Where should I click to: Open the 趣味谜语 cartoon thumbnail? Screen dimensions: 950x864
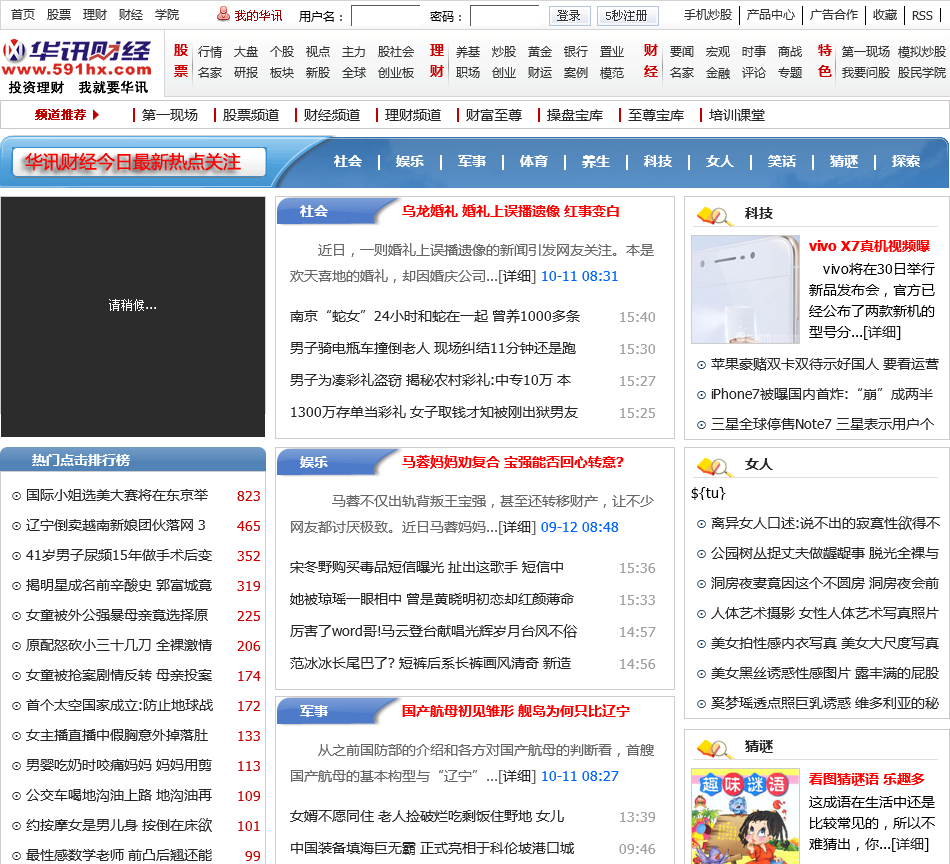[x=745, y=816]
